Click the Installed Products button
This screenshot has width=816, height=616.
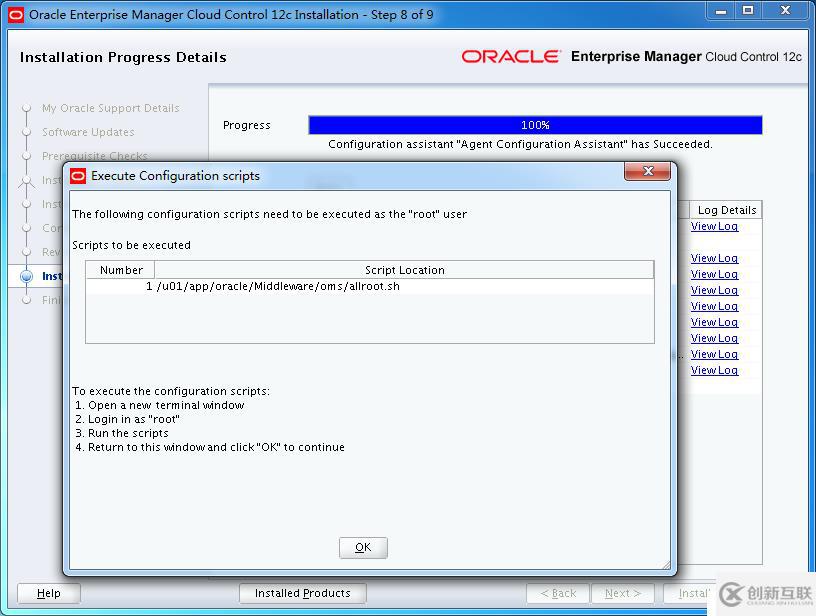pos(302,593)
